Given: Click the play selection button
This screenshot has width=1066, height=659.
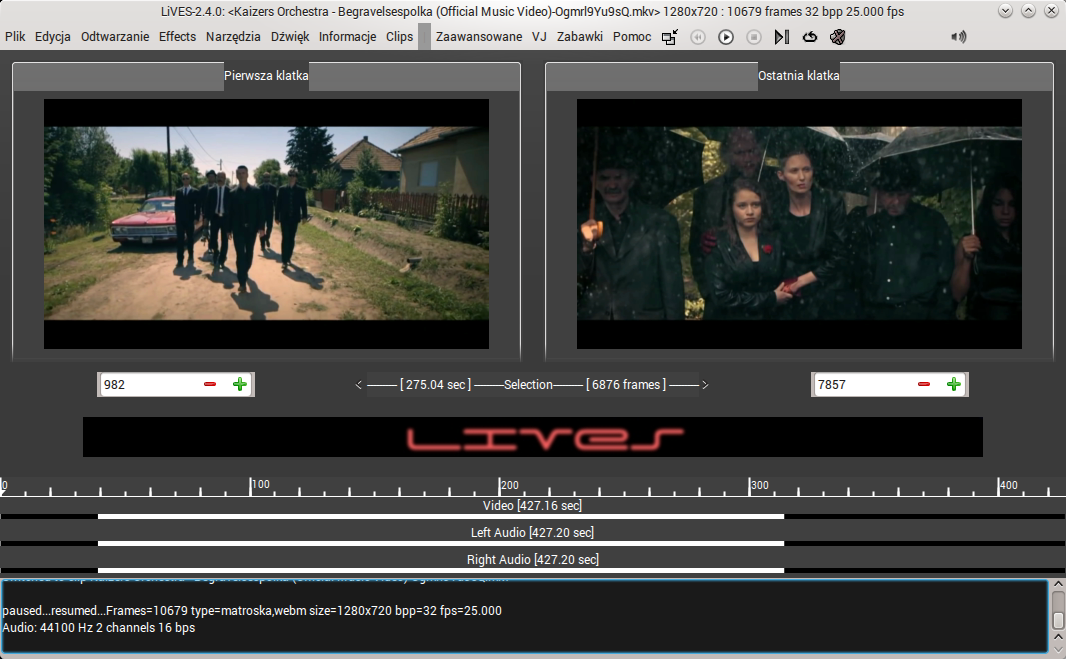Looking at the screenshot, I should tap(782, 37).
